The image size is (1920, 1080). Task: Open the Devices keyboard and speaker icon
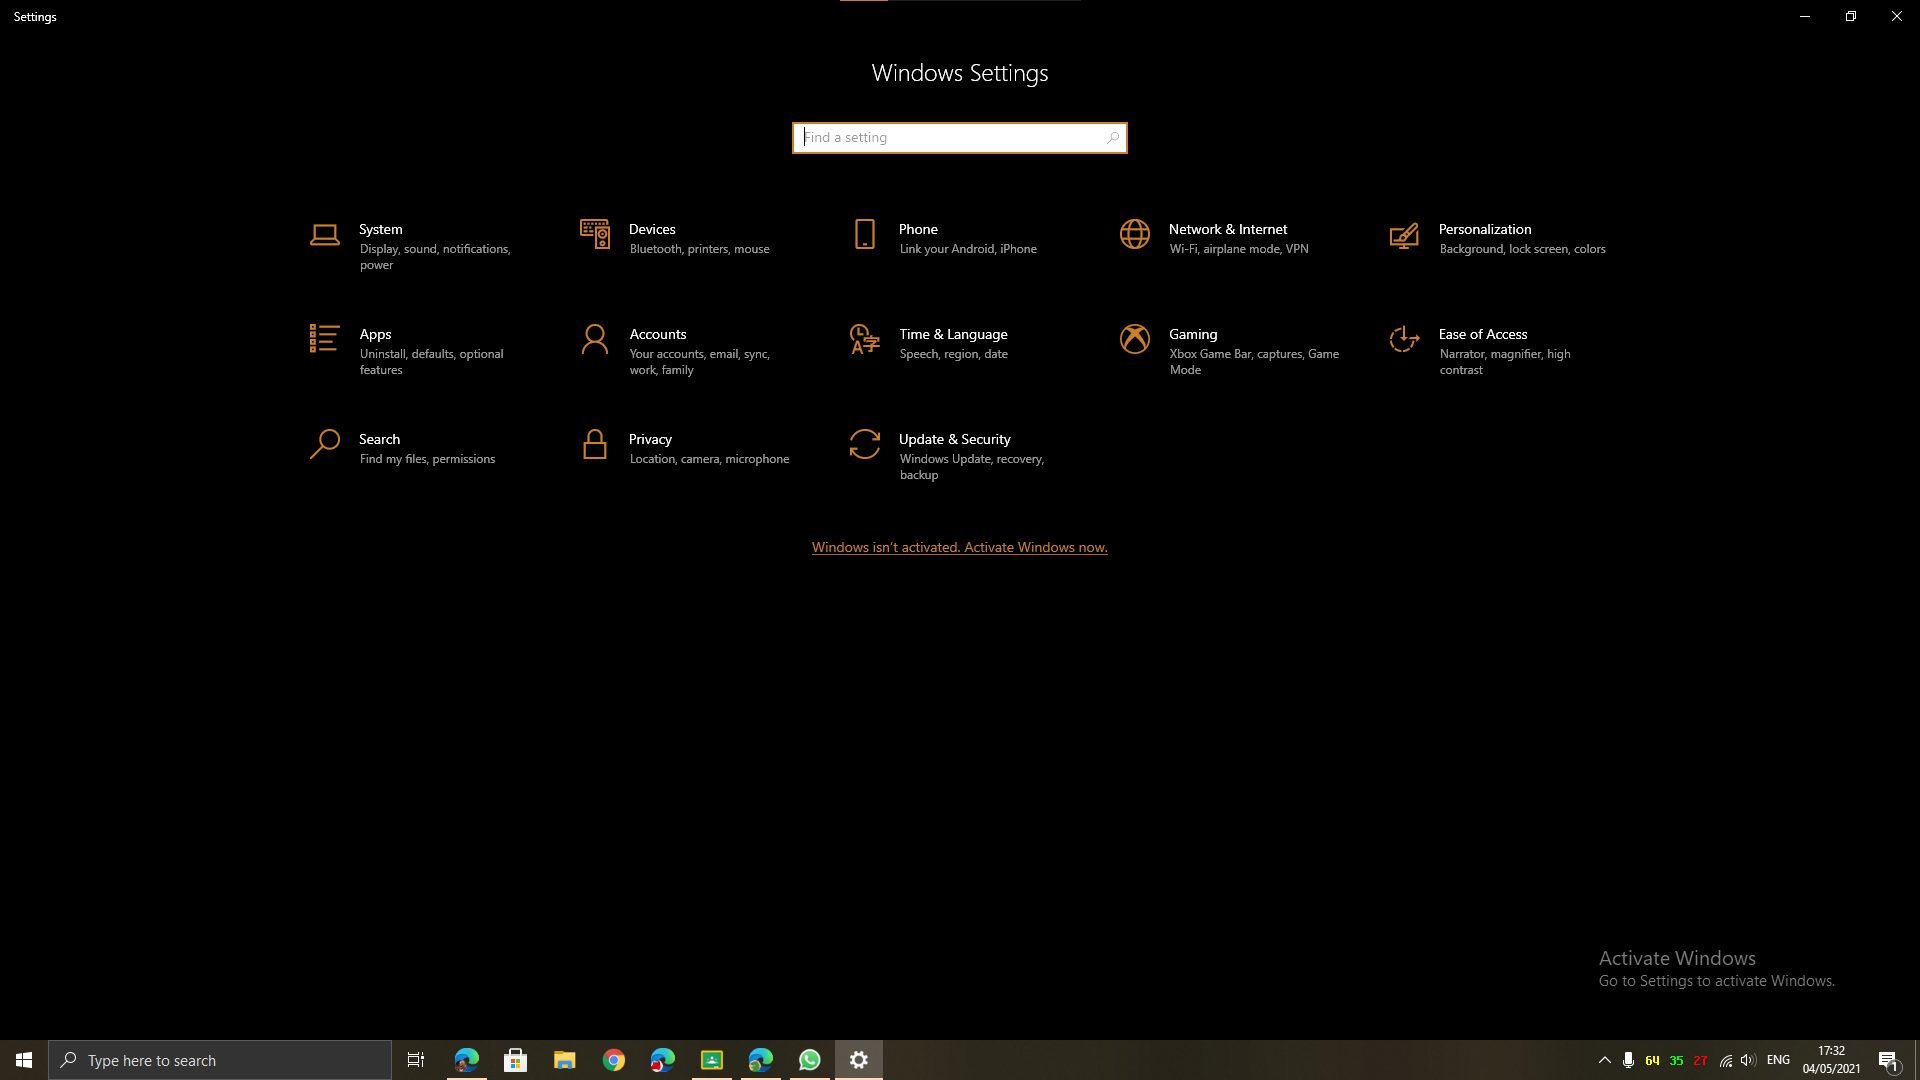tap(595, 234)
